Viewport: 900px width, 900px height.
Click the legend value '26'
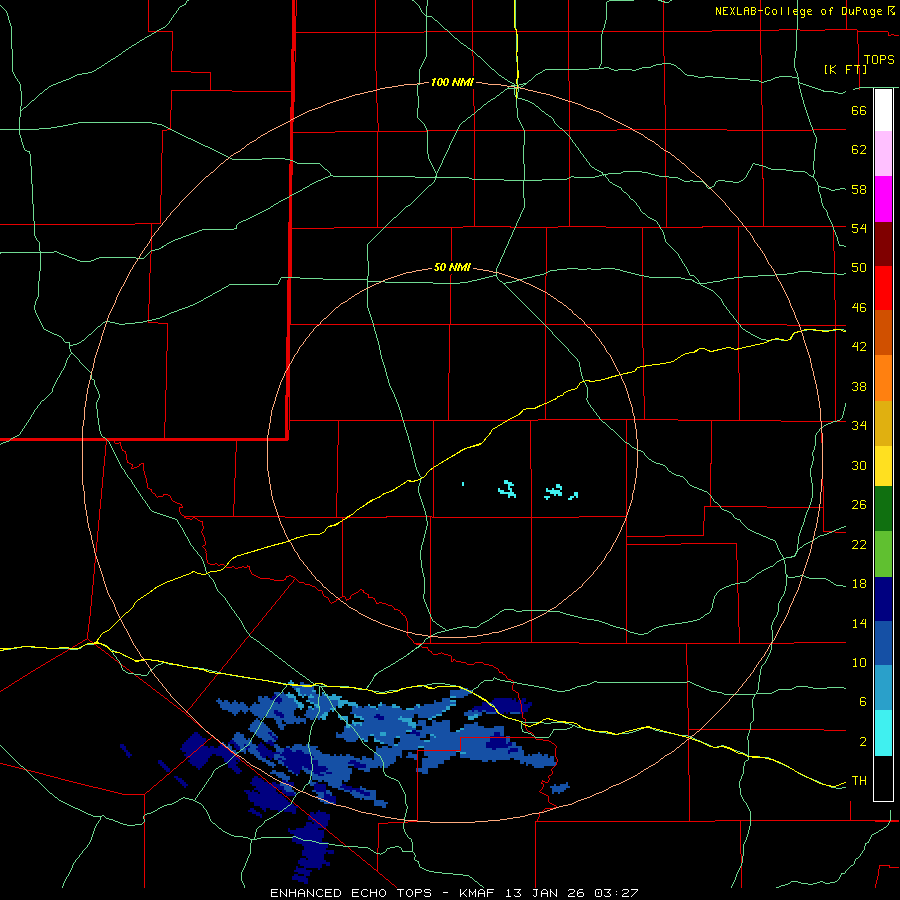[859, 505]
